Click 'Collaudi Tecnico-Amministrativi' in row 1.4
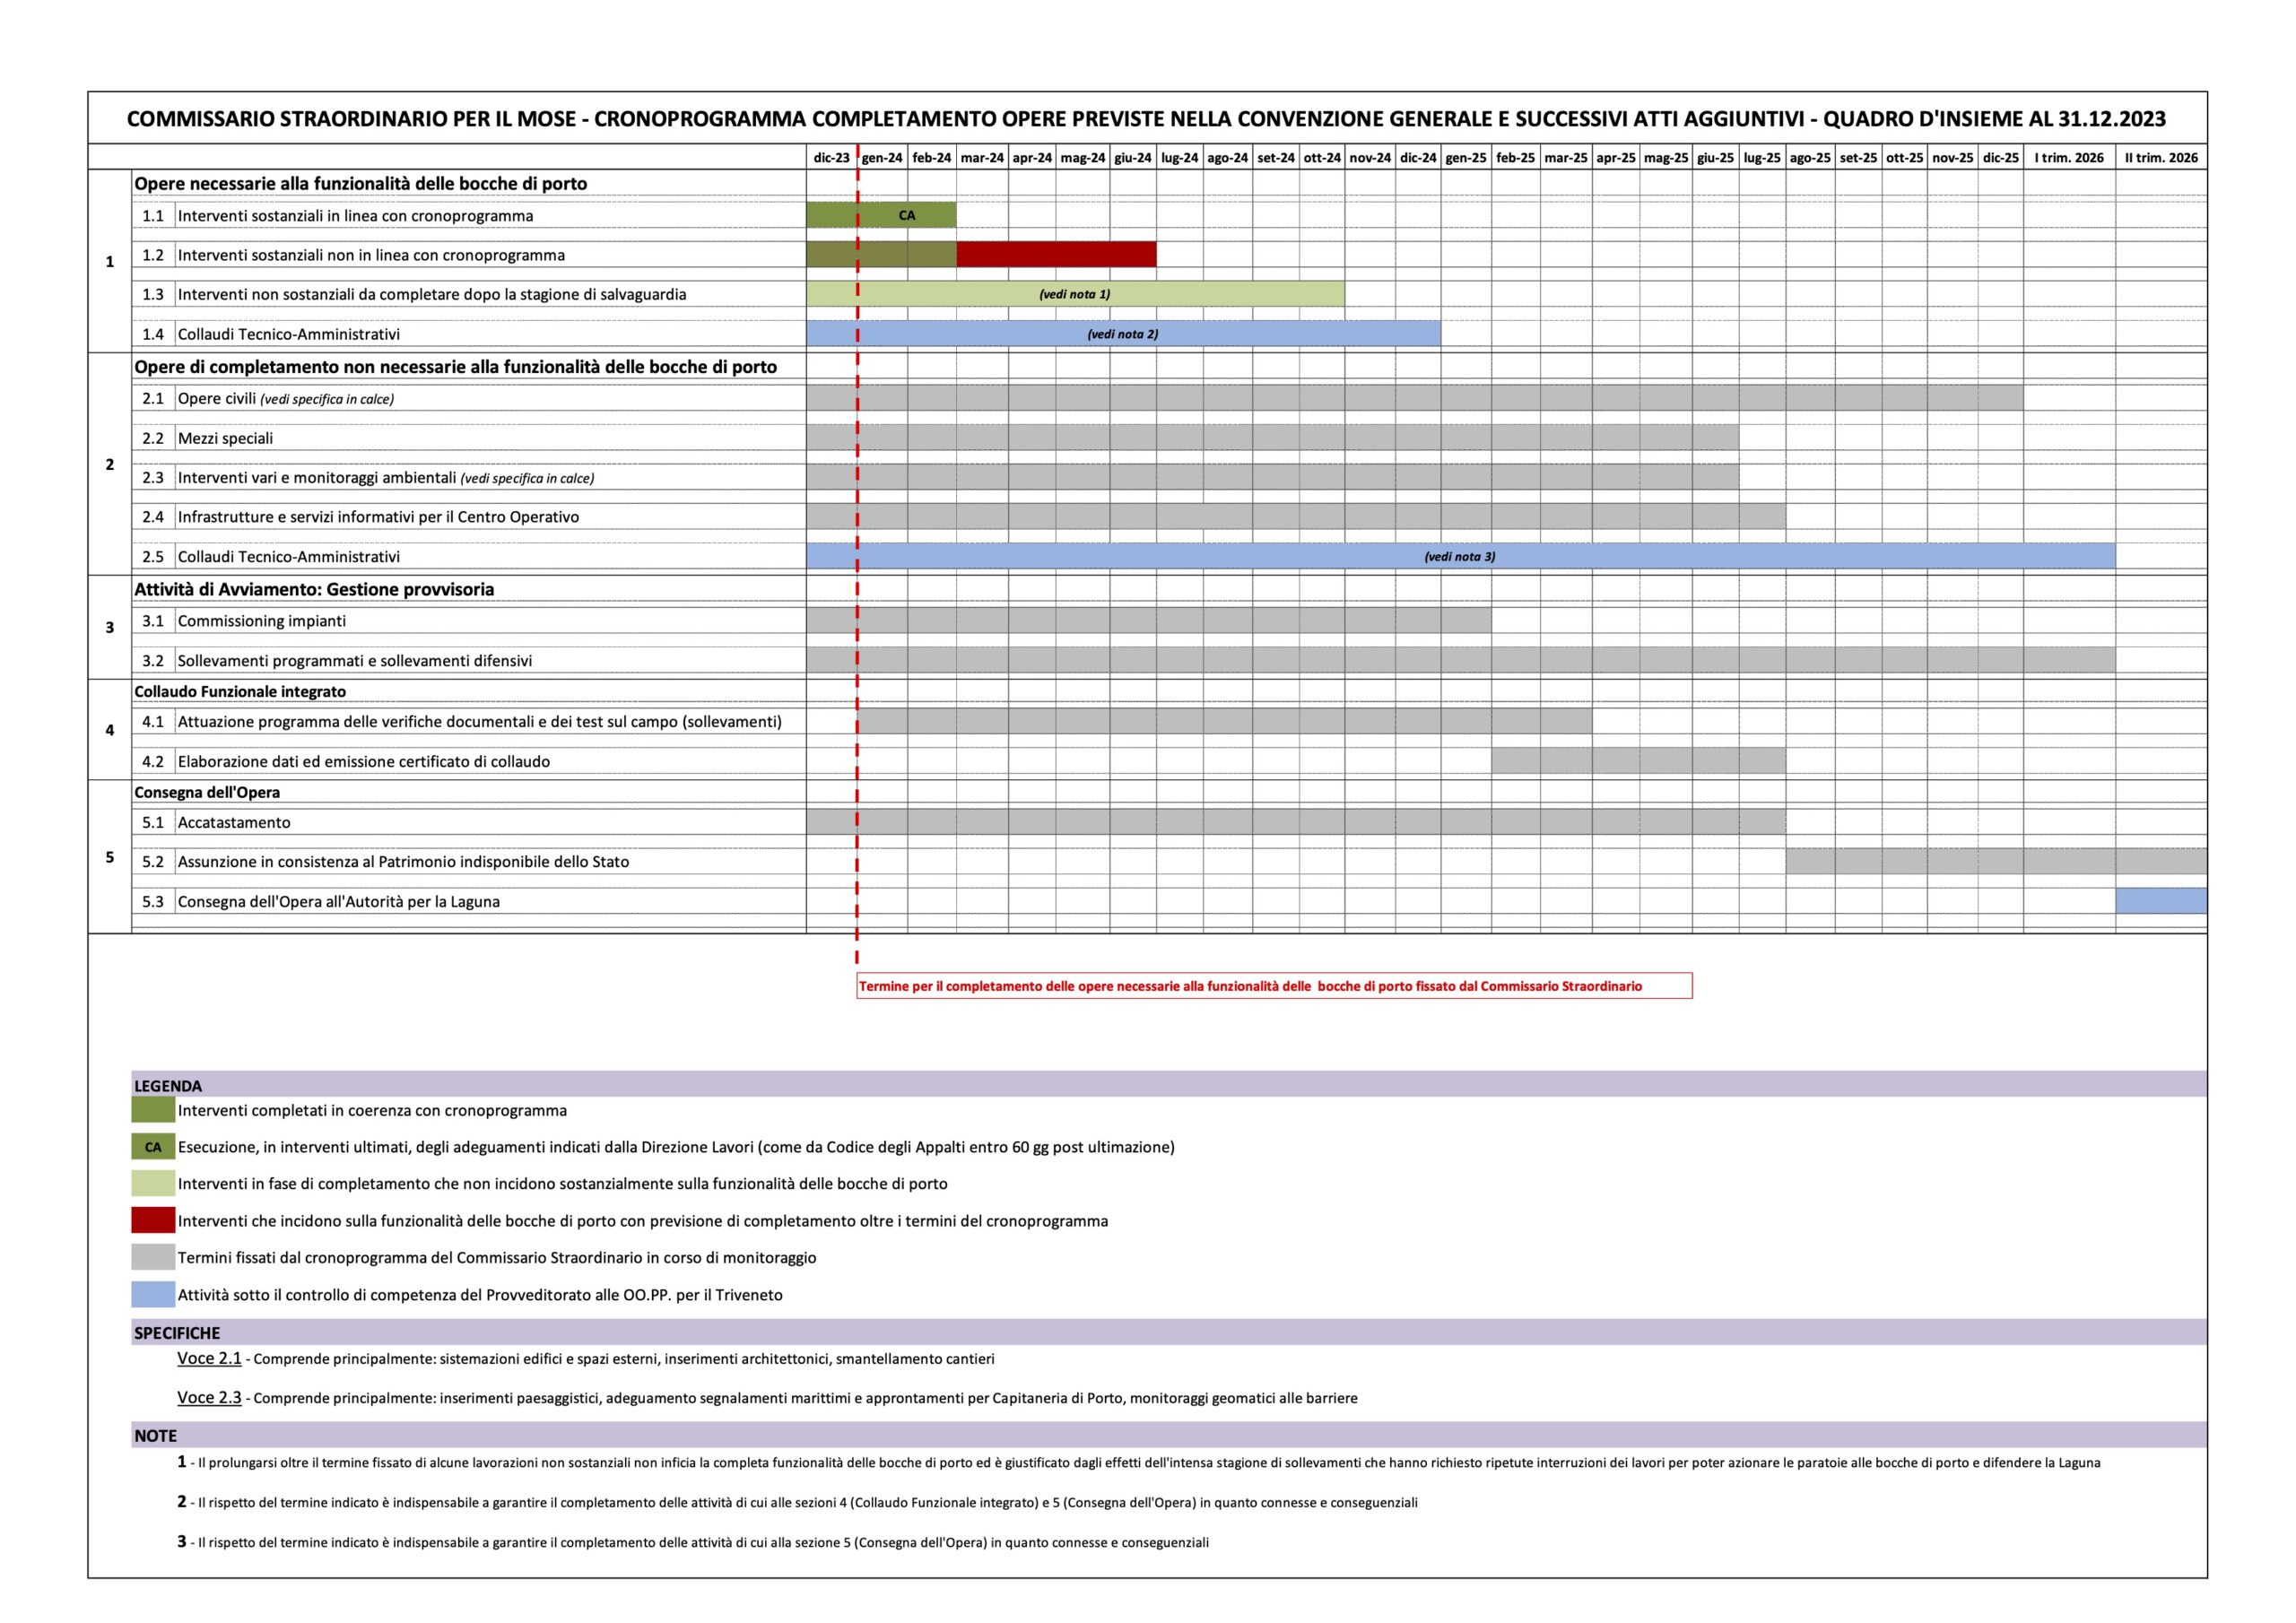This screenshot has height=1623, width=2296. [289, 334]
